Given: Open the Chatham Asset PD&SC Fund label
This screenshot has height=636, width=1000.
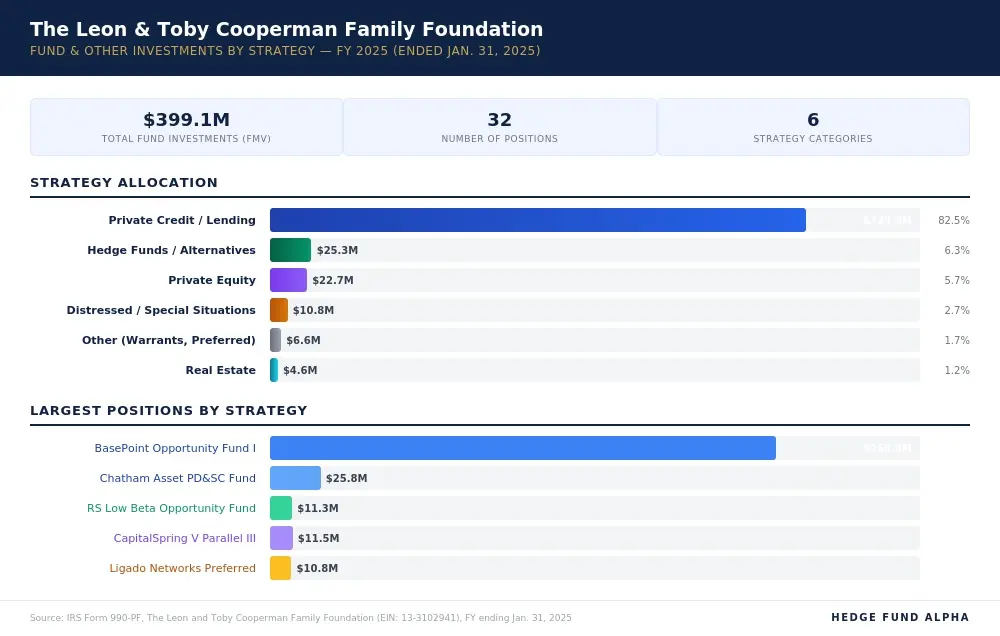Looking at the screenshot, I should click(177, 478).
